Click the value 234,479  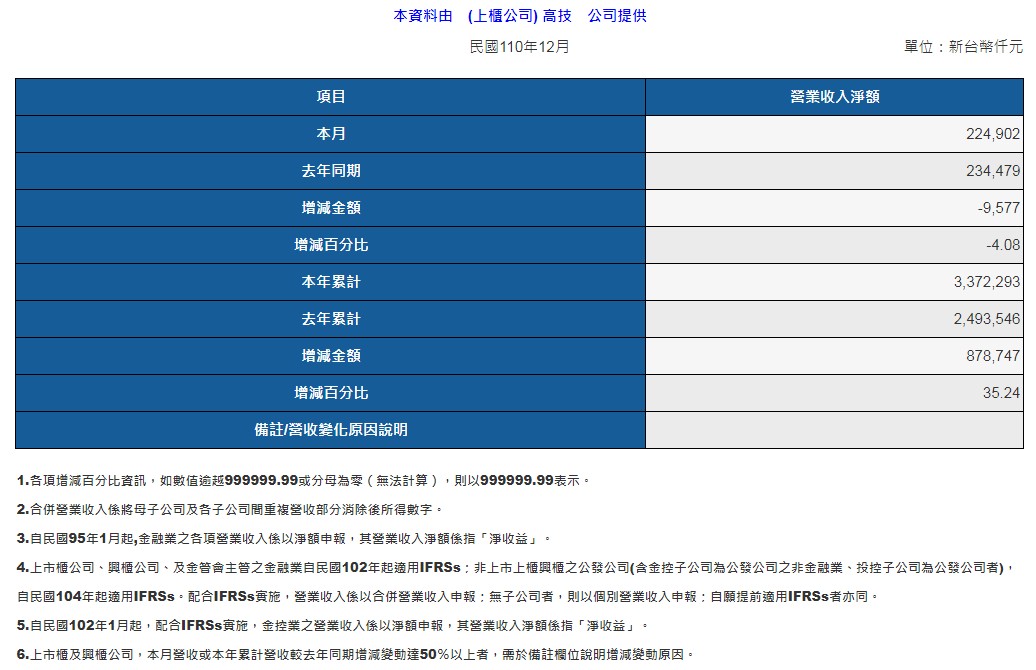coord(992,171)
